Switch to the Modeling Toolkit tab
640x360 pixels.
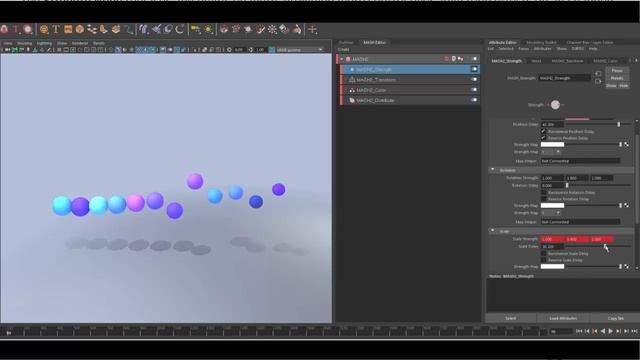pyautogui.click(x=541, y=42)
